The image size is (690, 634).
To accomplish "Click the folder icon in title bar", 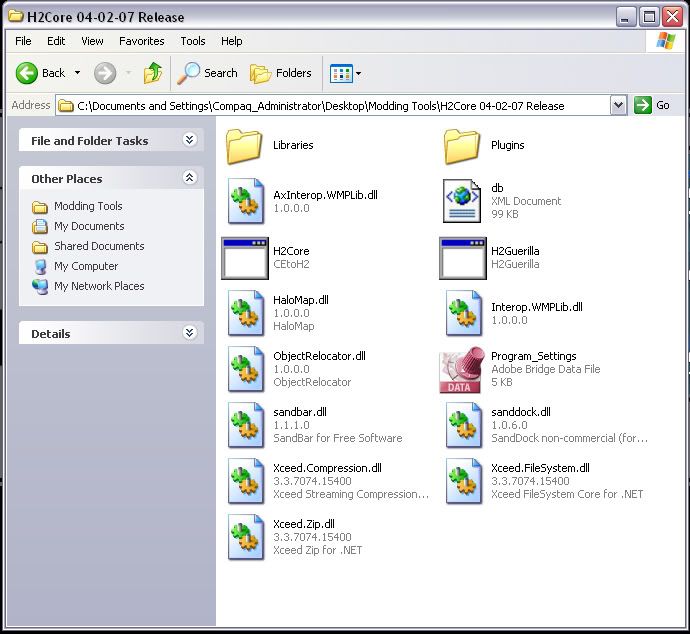I will point(16,17).
